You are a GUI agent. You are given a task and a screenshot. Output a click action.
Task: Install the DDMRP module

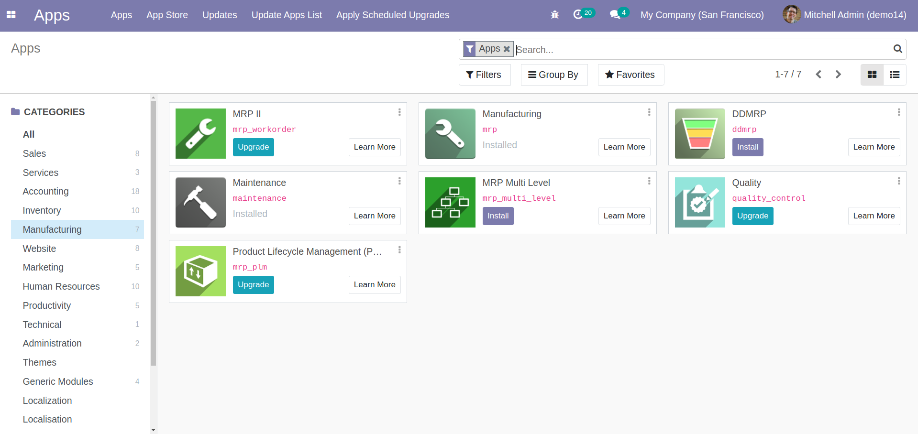(748, 147)
